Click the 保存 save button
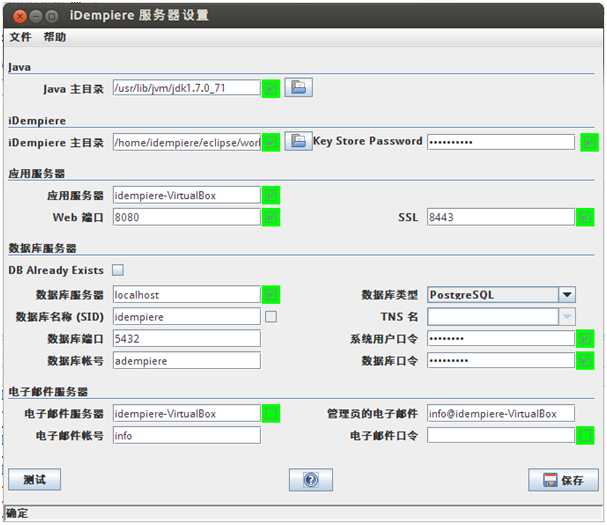Image resolution: width=607 pixels, height=525 pixels. (563, 480)
